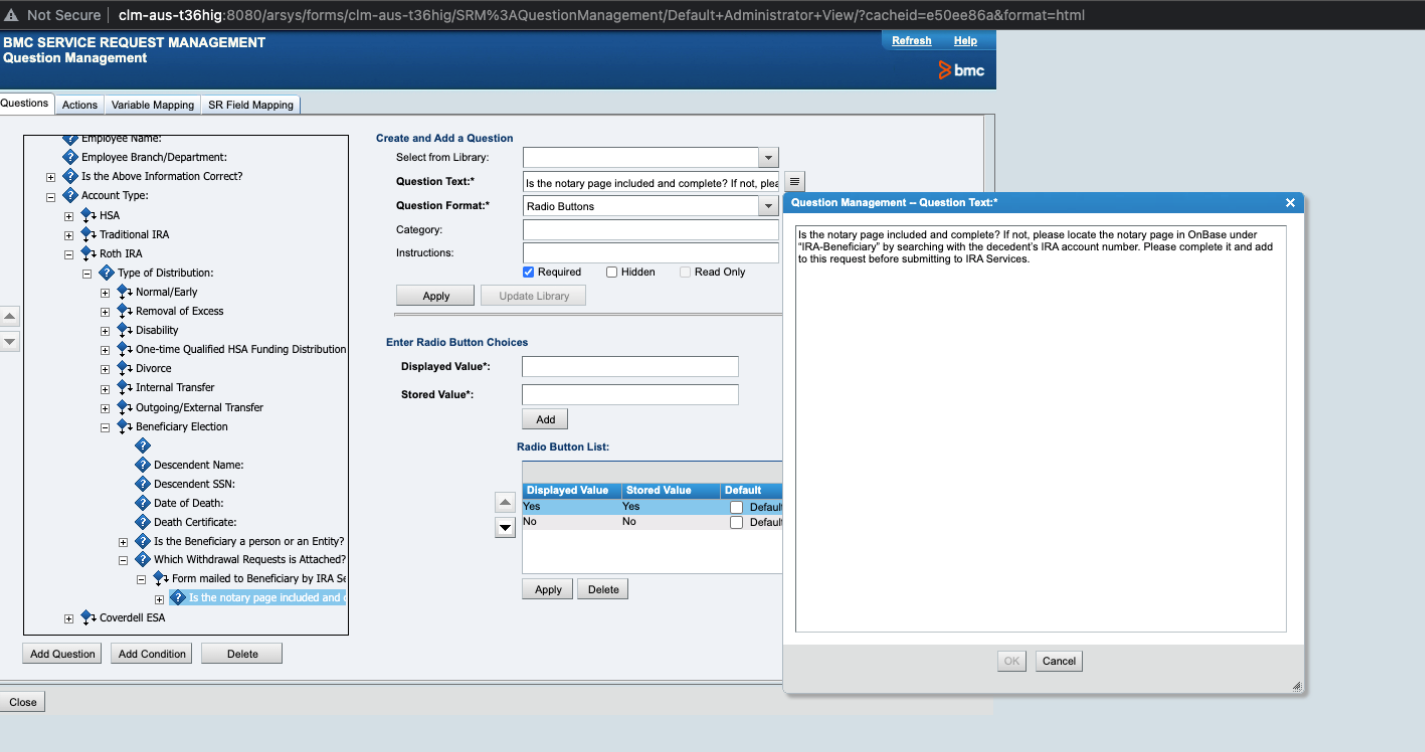Click the condition icon beside Removal of Excess
1425x752 pixels.
[x=124, y=311]
